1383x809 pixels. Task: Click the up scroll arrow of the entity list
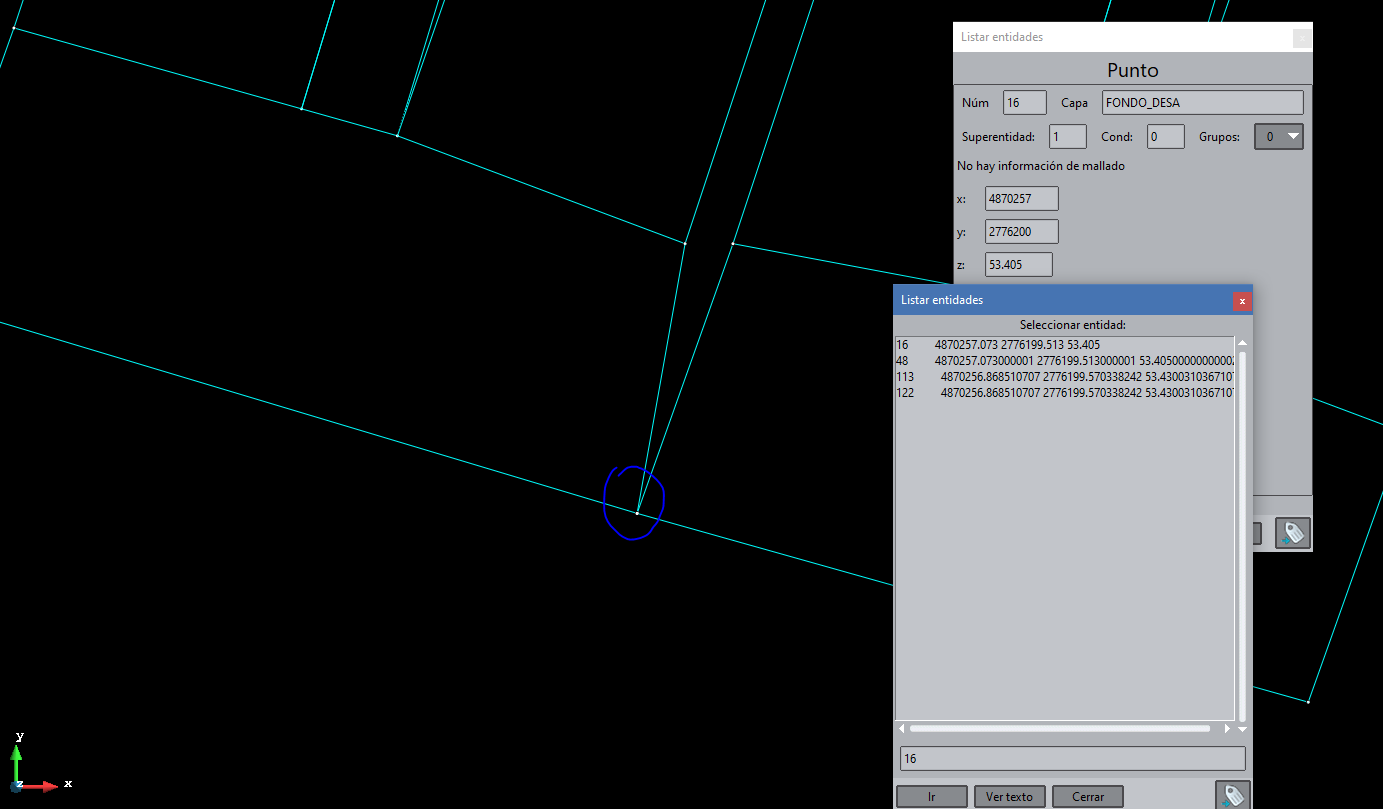[1242, 343]
